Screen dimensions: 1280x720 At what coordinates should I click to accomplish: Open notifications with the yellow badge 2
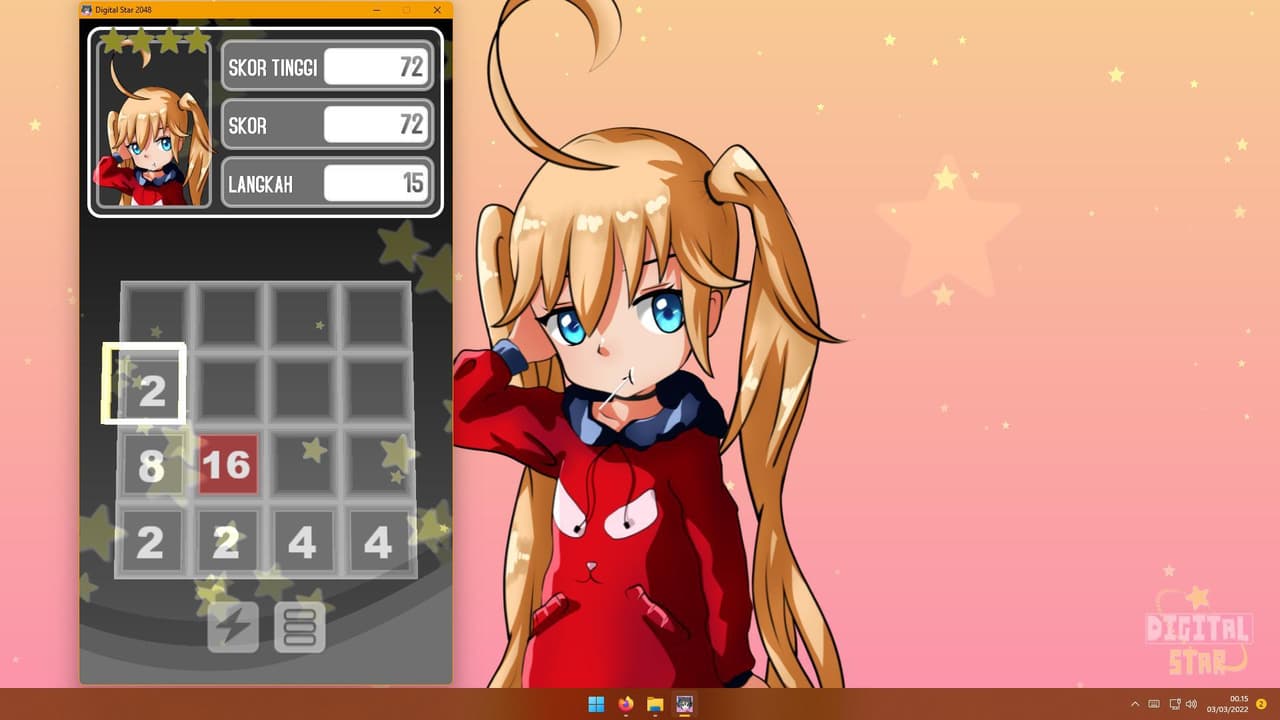pos(1261,704)
